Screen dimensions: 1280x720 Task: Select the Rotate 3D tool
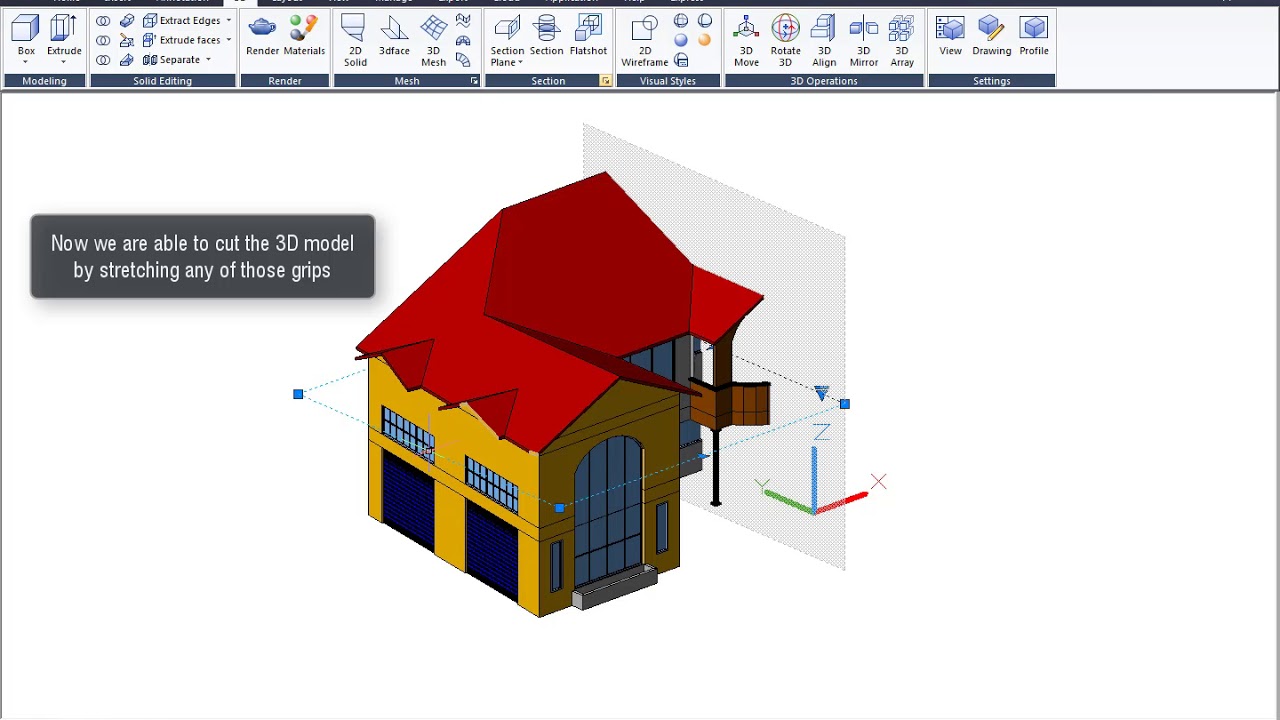click(785, 40)
